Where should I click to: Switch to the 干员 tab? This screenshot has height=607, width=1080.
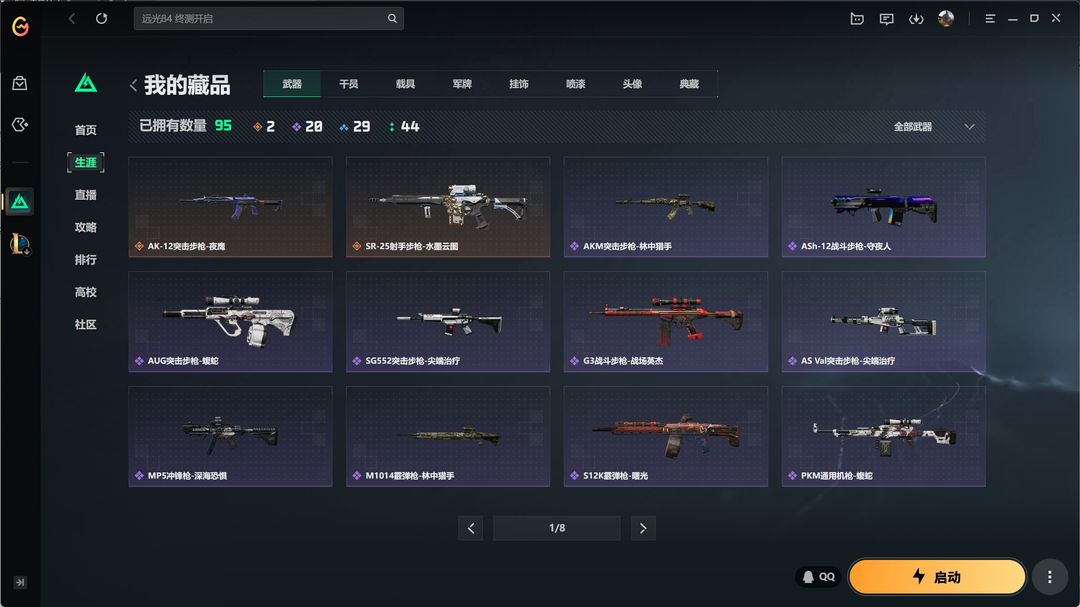[x=349, y=84]
